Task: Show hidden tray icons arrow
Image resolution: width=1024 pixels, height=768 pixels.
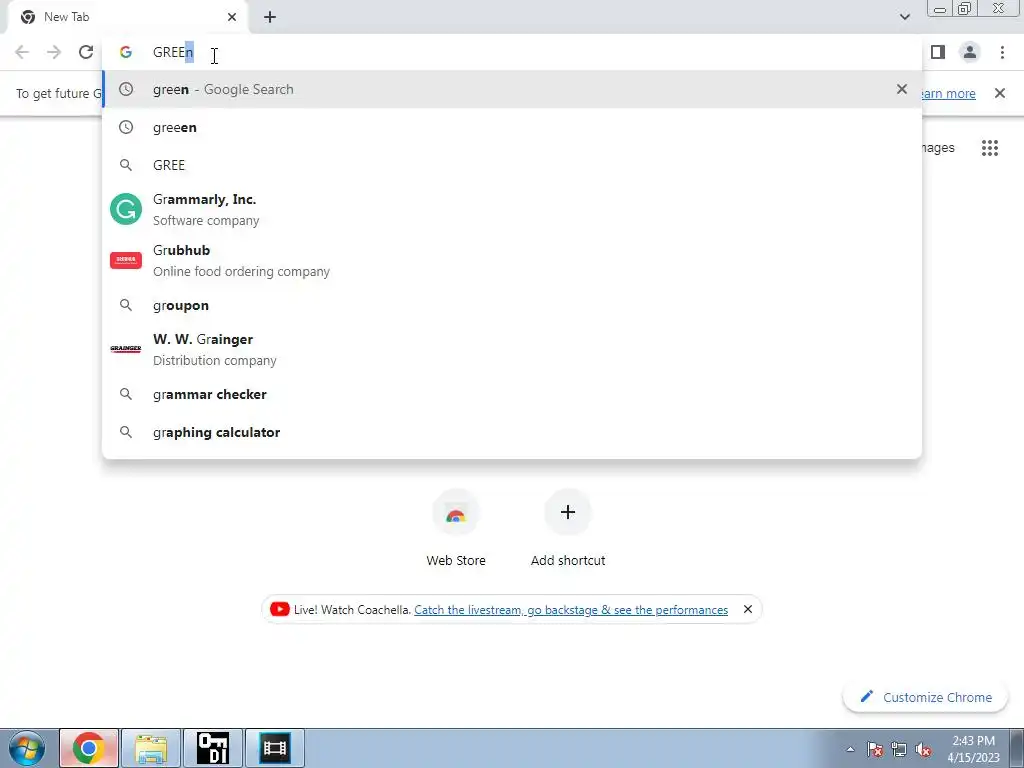Action: click(x=850, y=749)
